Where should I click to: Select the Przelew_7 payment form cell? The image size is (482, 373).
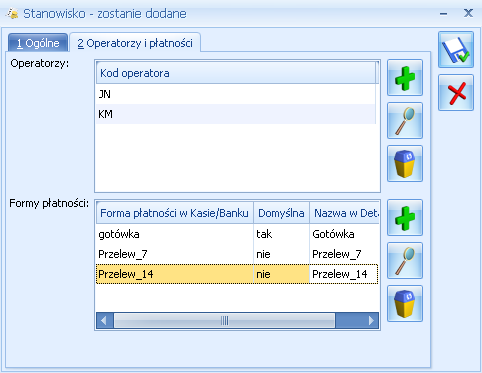click(x=175, y=254)
